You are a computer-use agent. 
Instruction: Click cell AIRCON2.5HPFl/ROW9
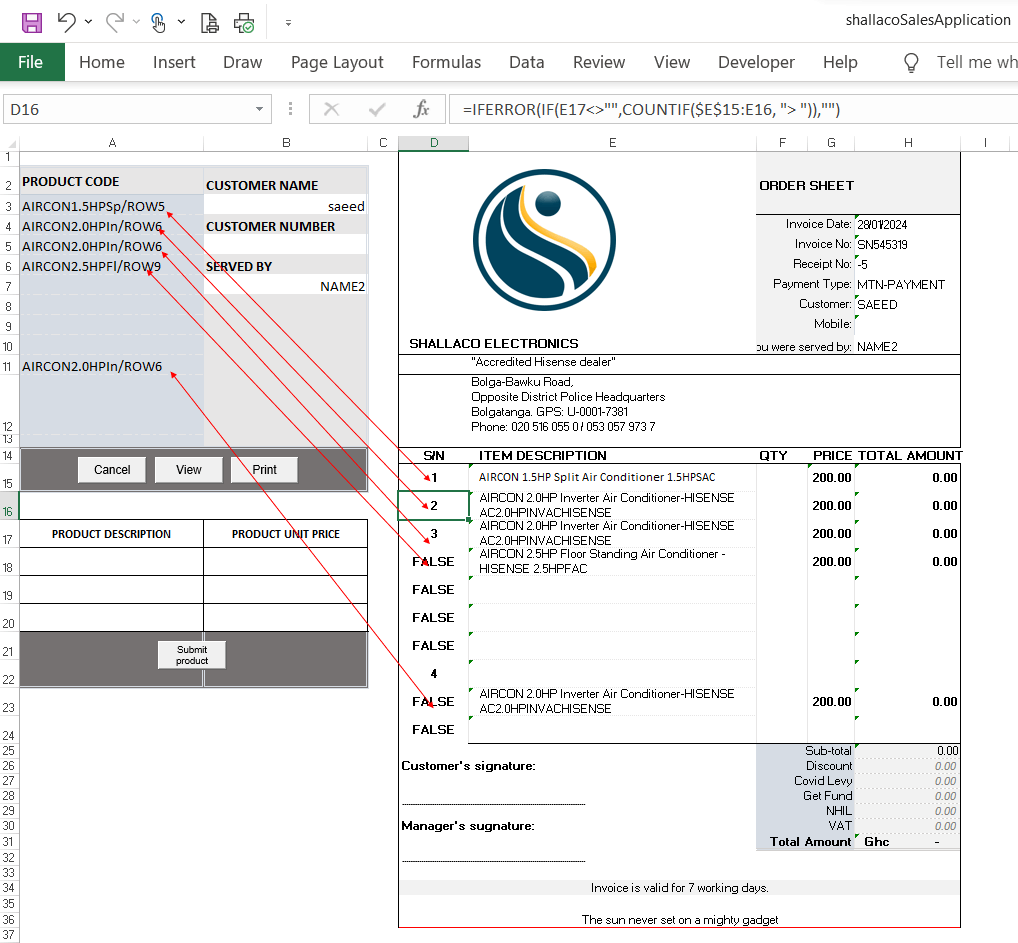point(112,266)
